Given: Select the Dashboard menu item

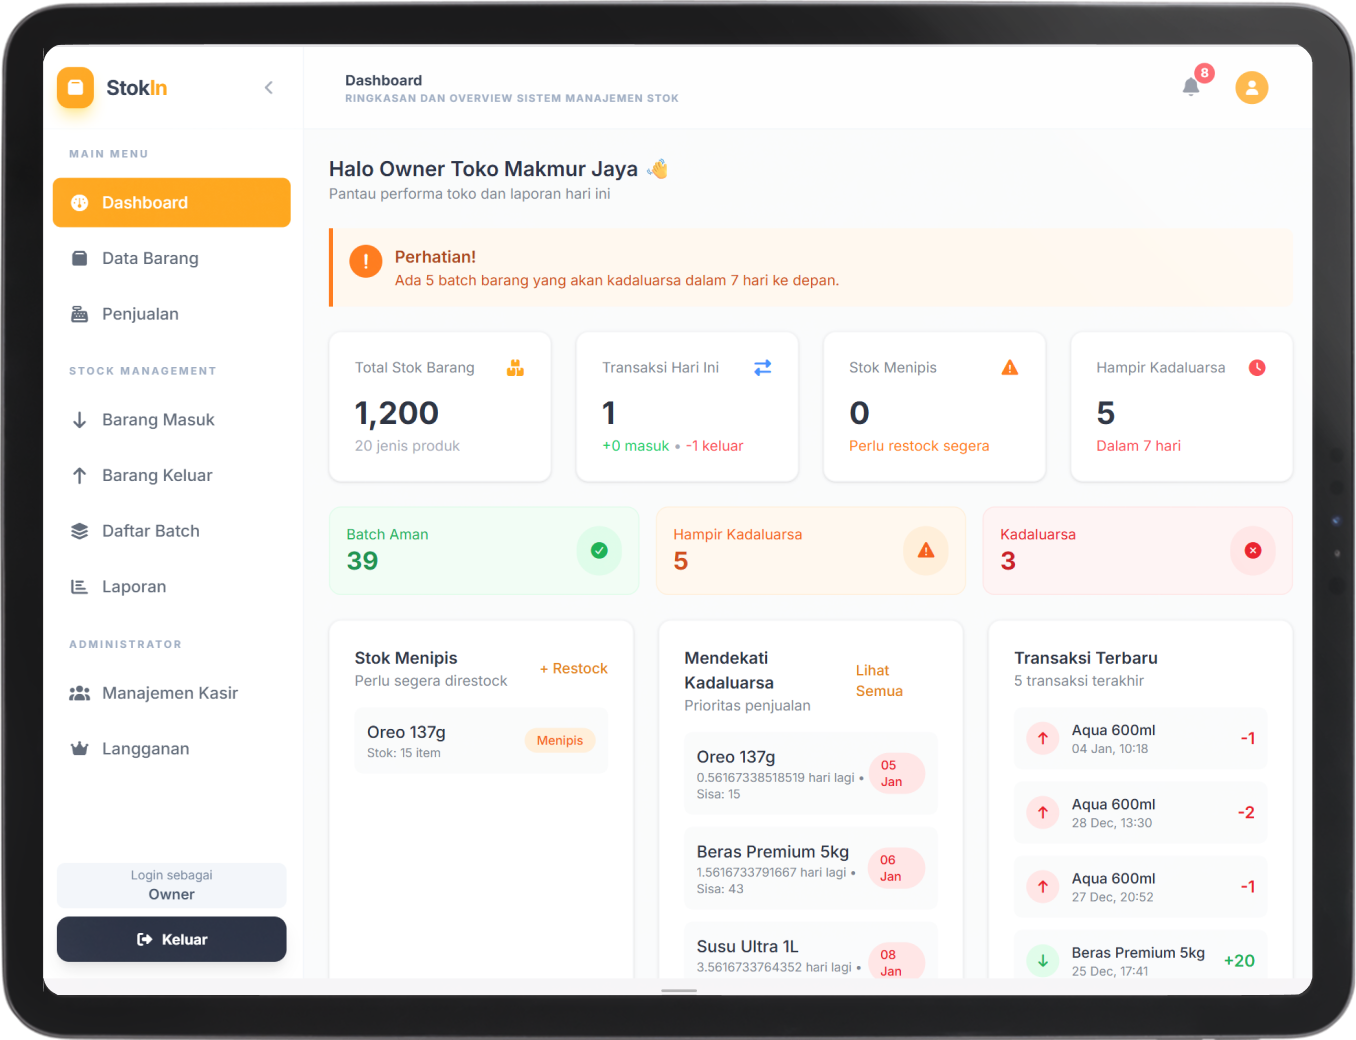Looking at the screenshot, I should point(171,202).
